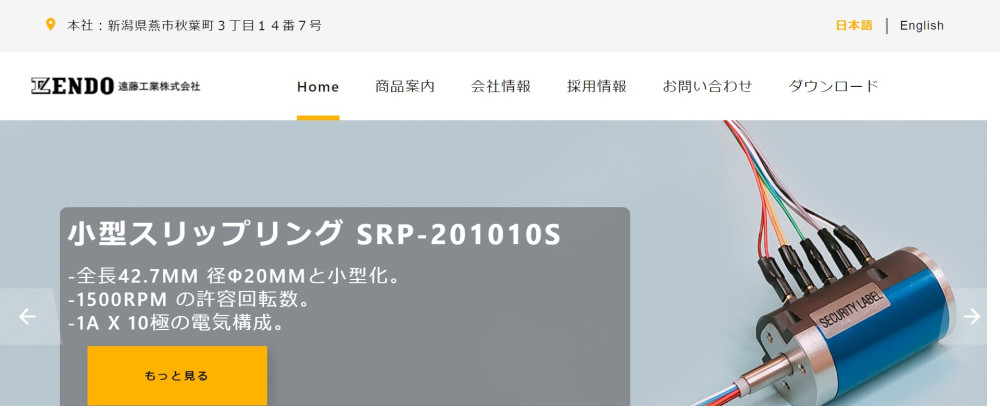Image resolution: width=1000 pixels, height=406 pixels.
Task: Open the お問い合わせ page
Action: (x=707, y=87)
